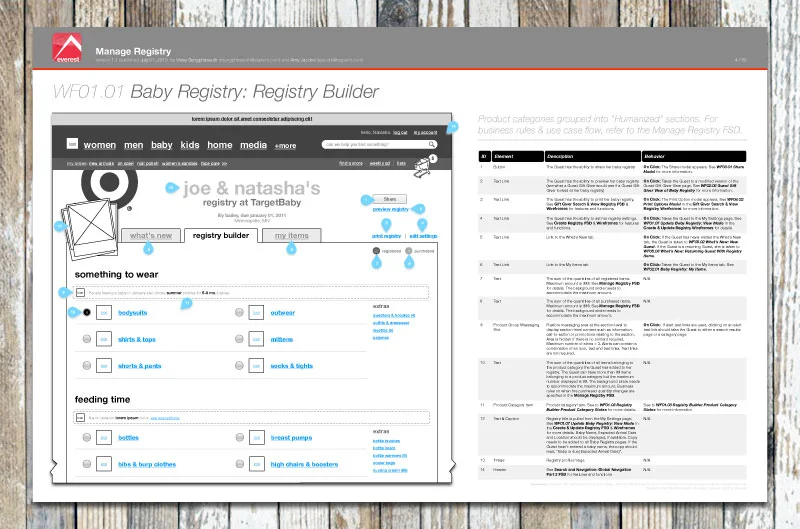Select the registry builder tab
Image resolution: width=800 pixels, height=529 pixels.
click(221, 235)
